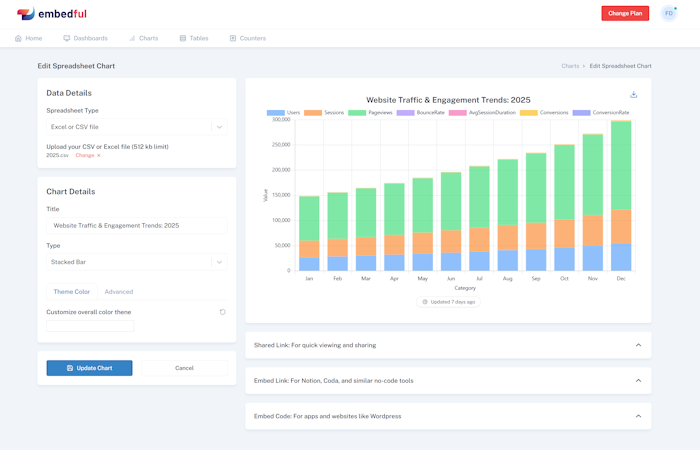
Task: Toggle the AvgSessionDuration legend series
Action: tap(482, 112)
